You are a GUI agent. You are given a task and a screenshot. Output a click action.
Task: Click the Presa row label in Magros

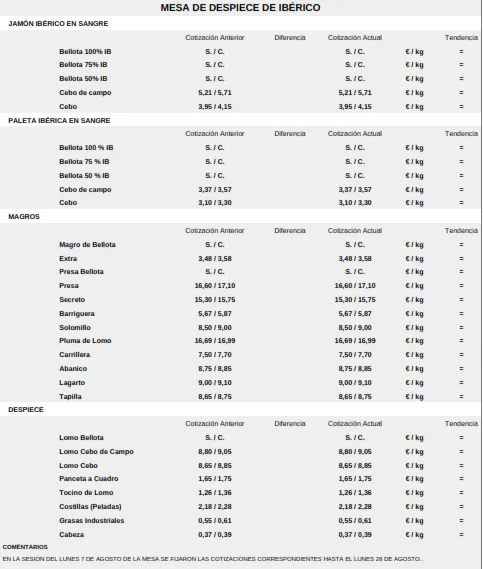pyautogui.click(x=69, y=286)
